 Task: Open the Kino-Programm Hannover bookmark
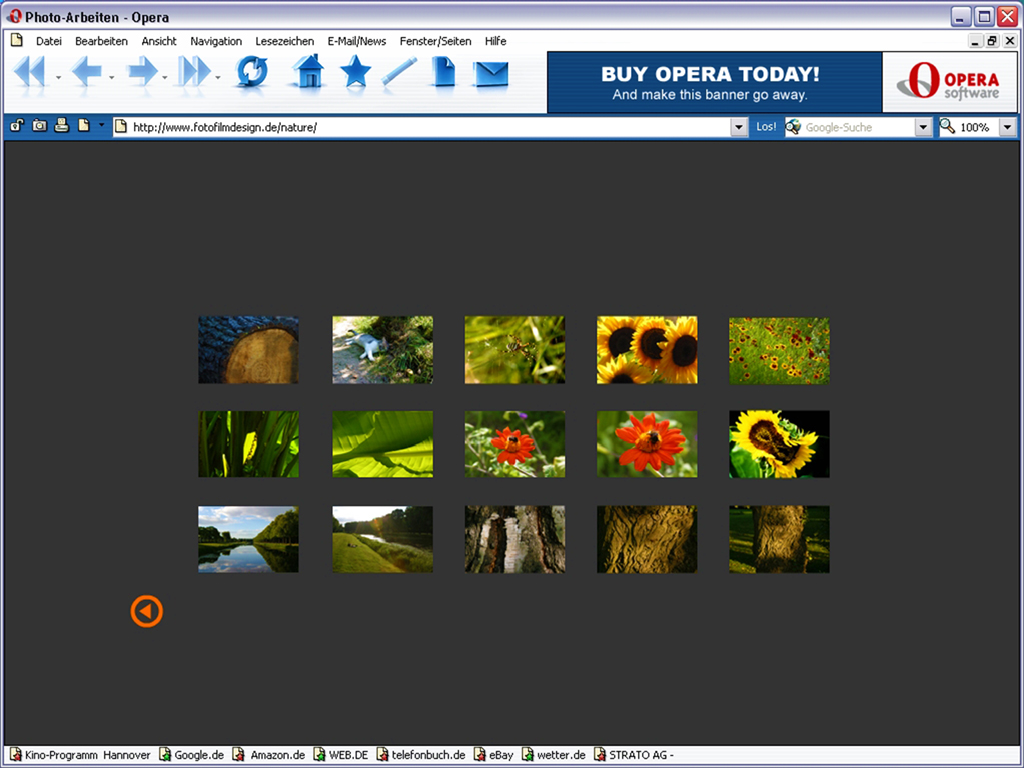[80, 755]
